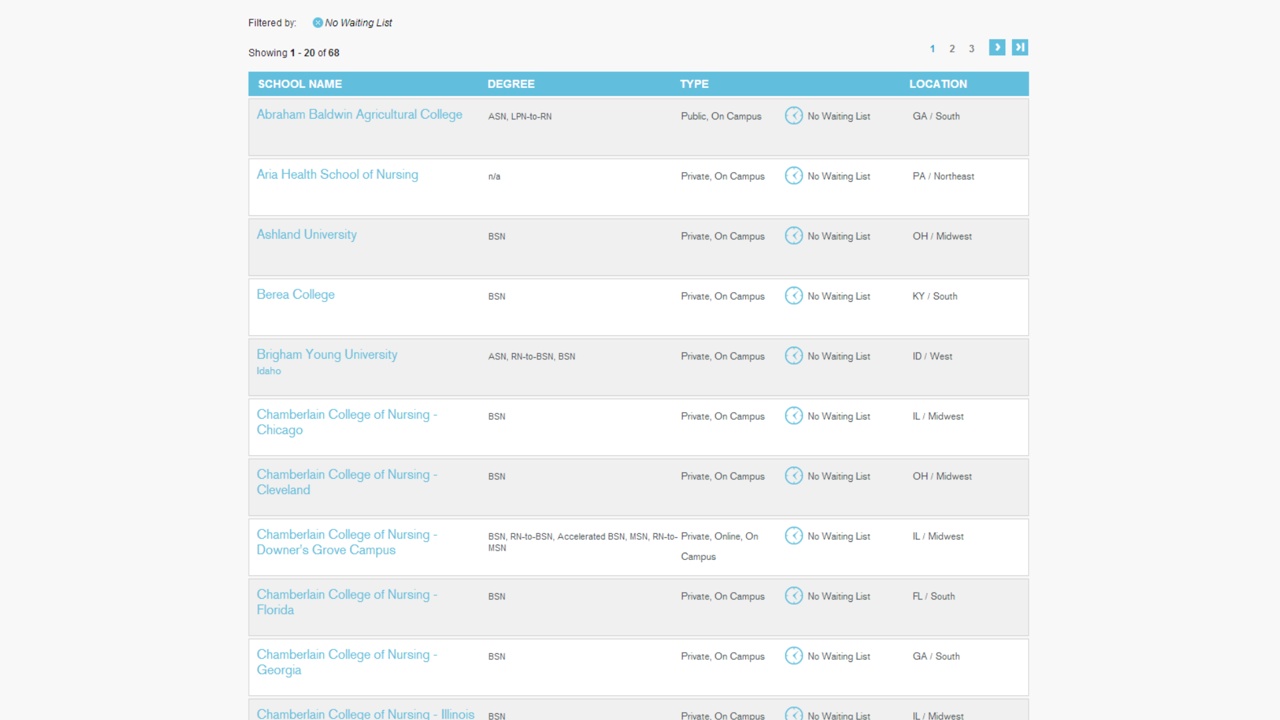Remove the No Waiting List filter
Viewport: 1280px width, 720px height.
click(x=318, y=23)
